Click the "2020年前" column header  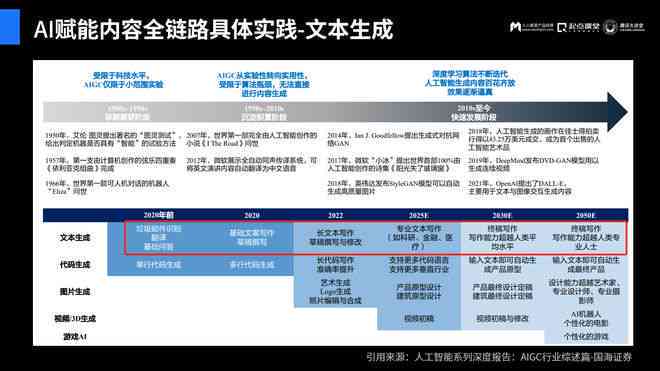click(x=158, y=215)
